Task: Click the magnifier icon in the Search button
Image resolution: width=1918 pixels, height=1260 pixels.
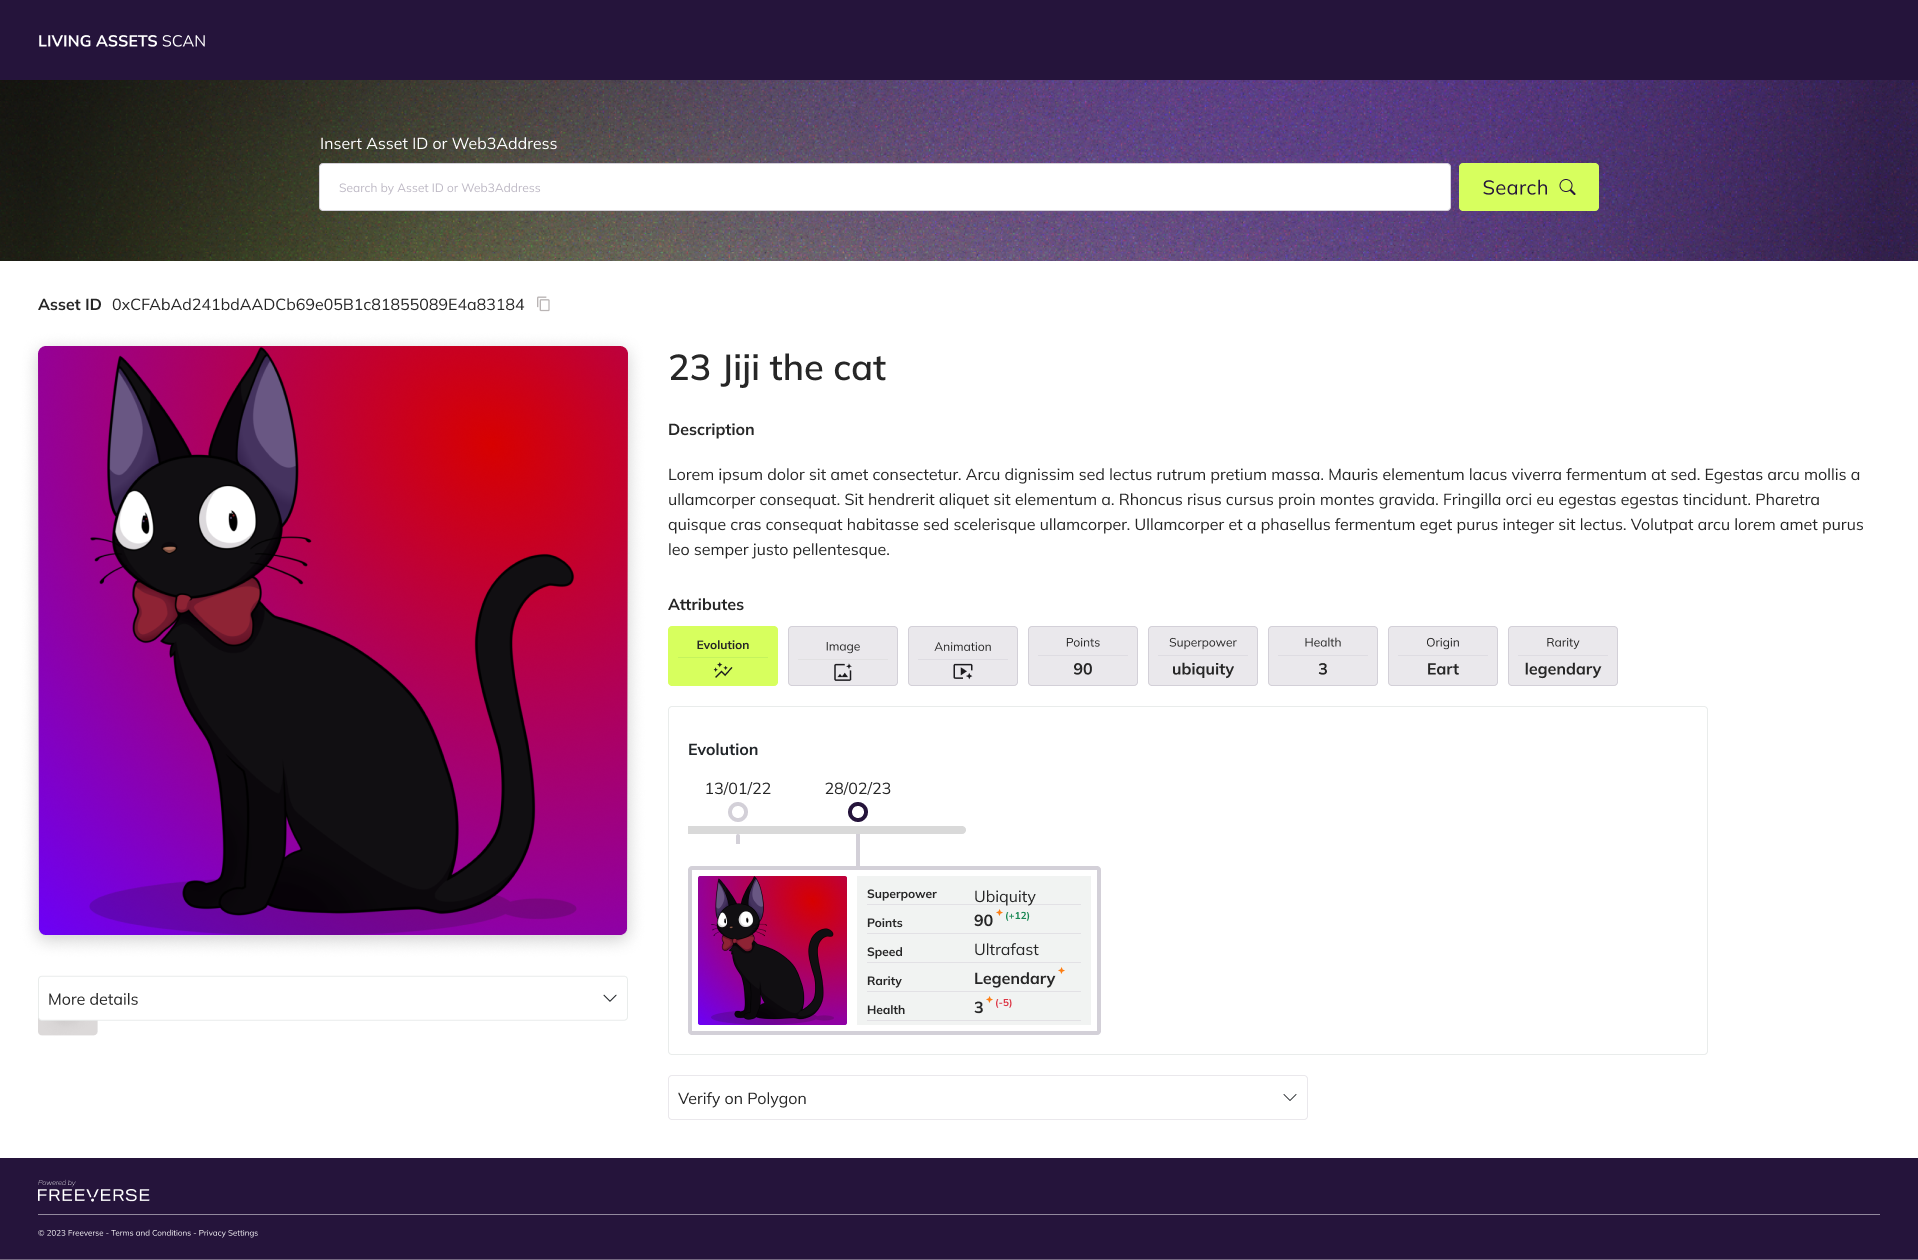Action: pos(1567,187)
